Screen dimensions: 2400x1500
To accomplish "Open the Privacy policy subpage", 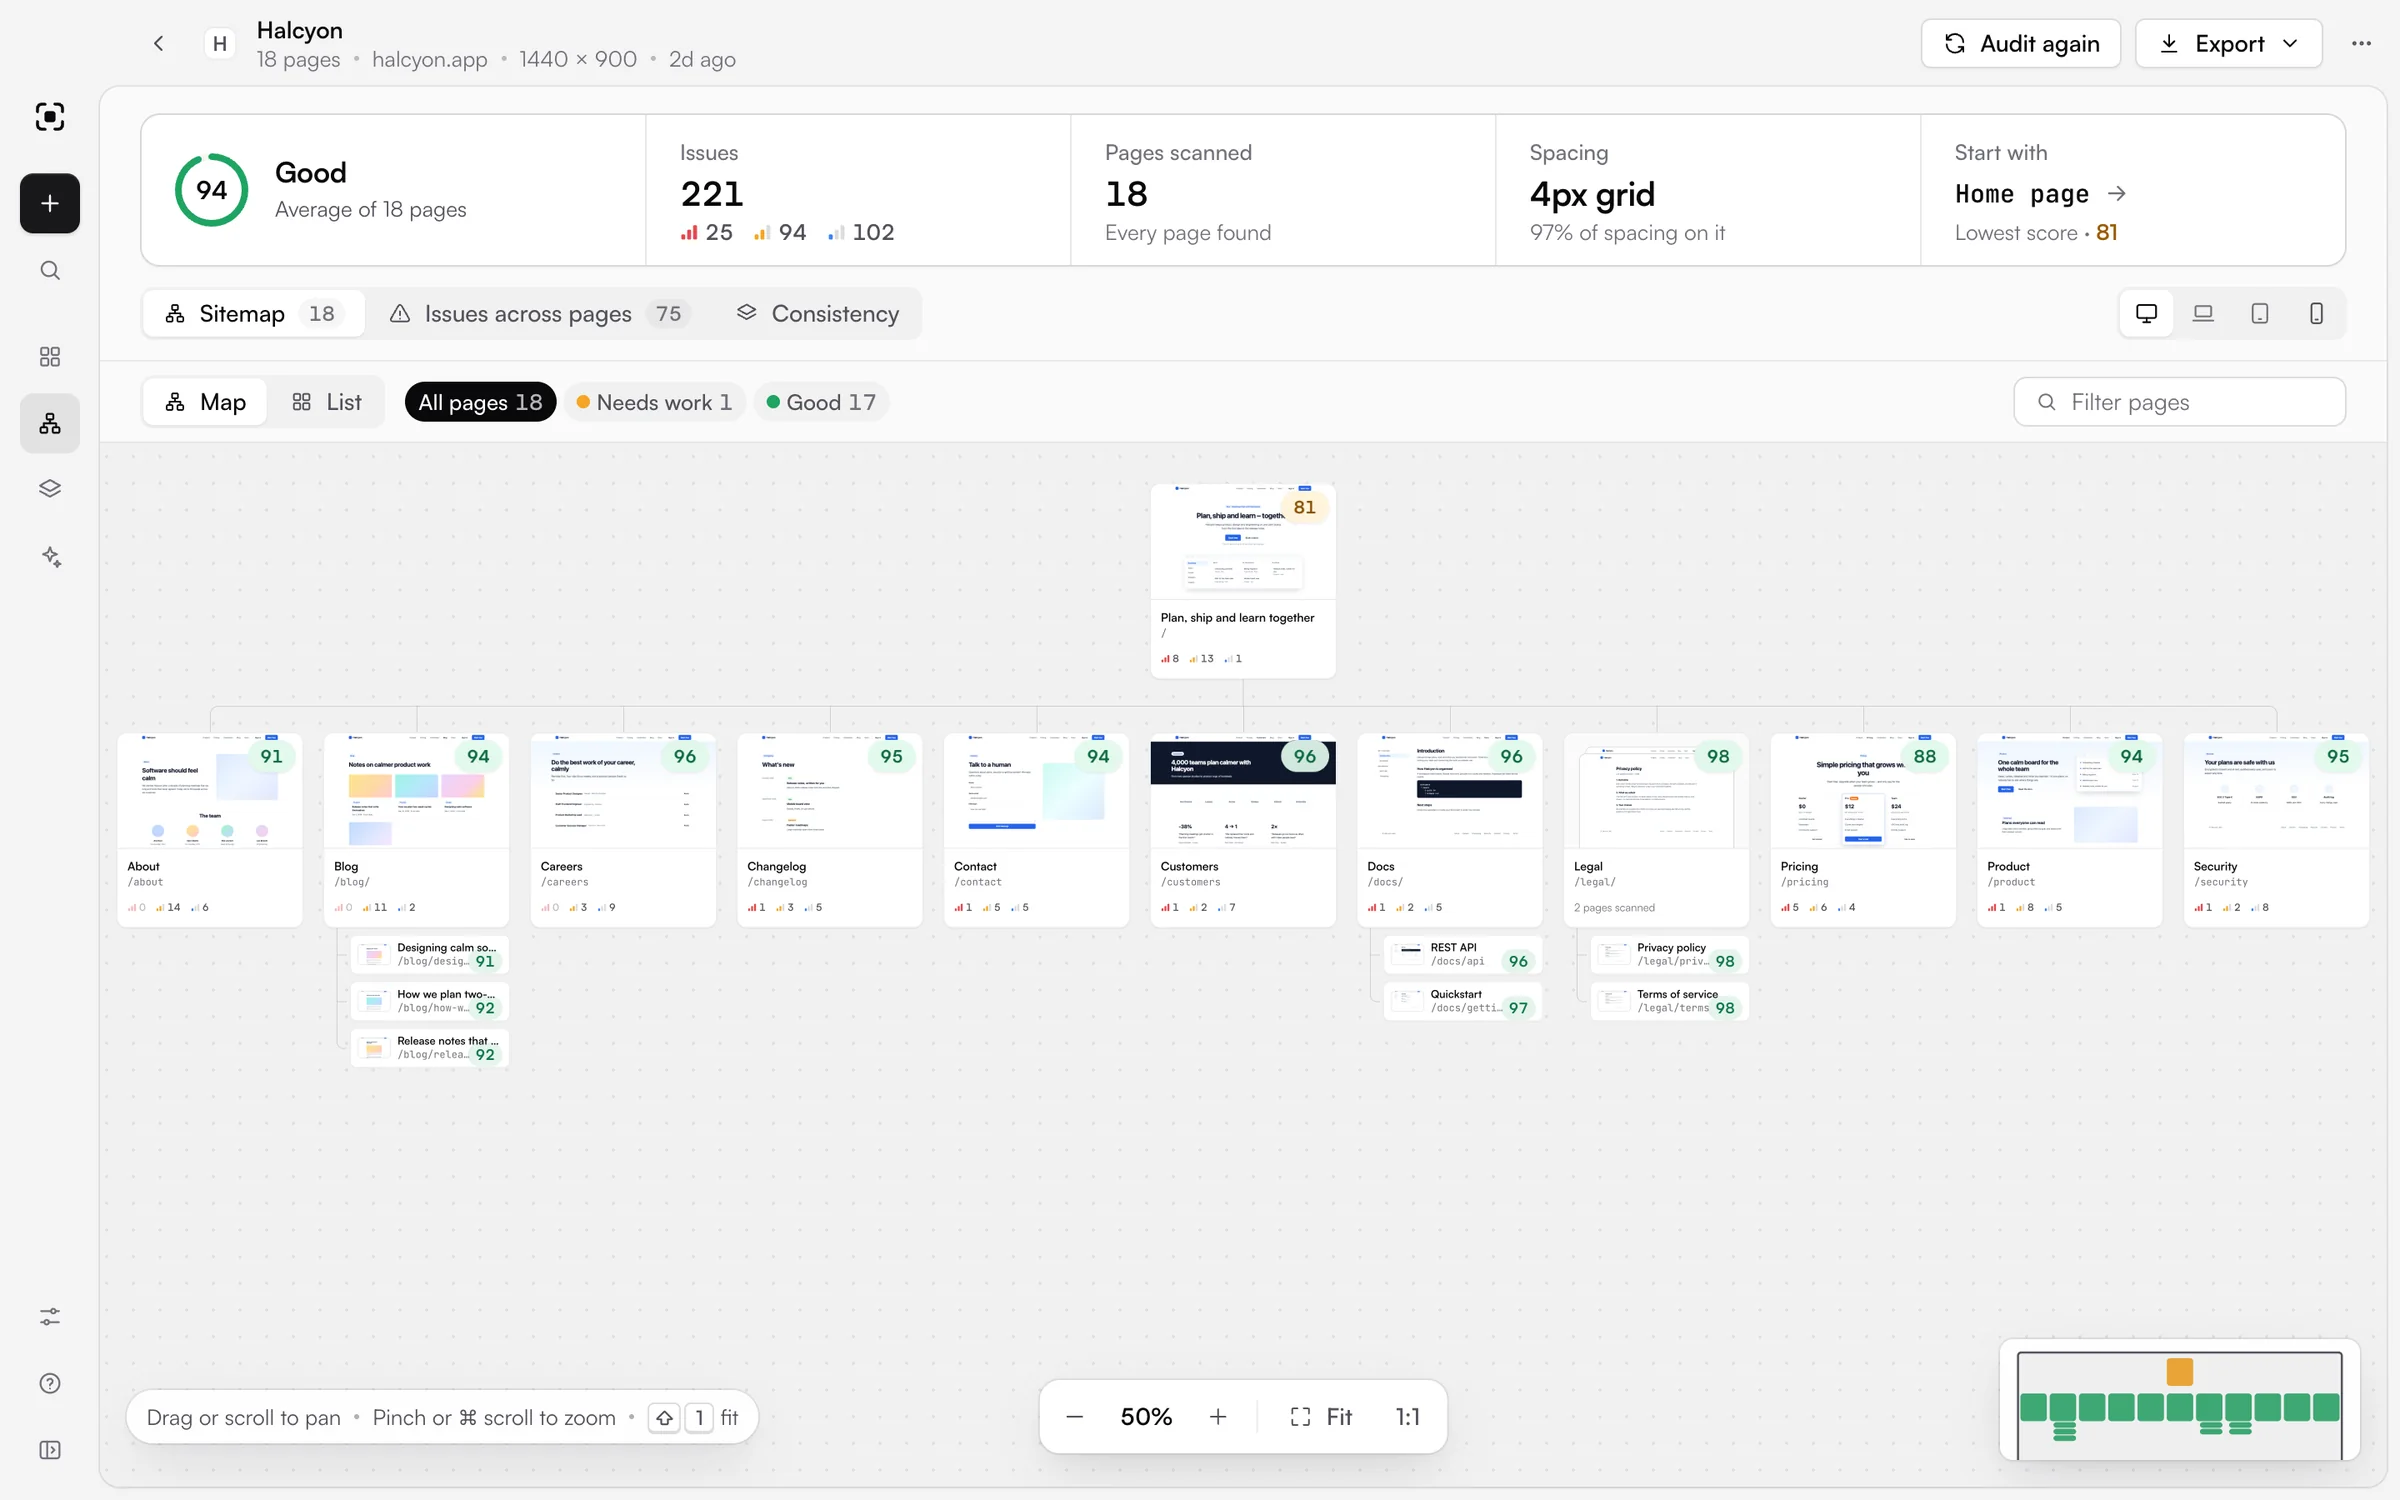I will [1669, 955].
